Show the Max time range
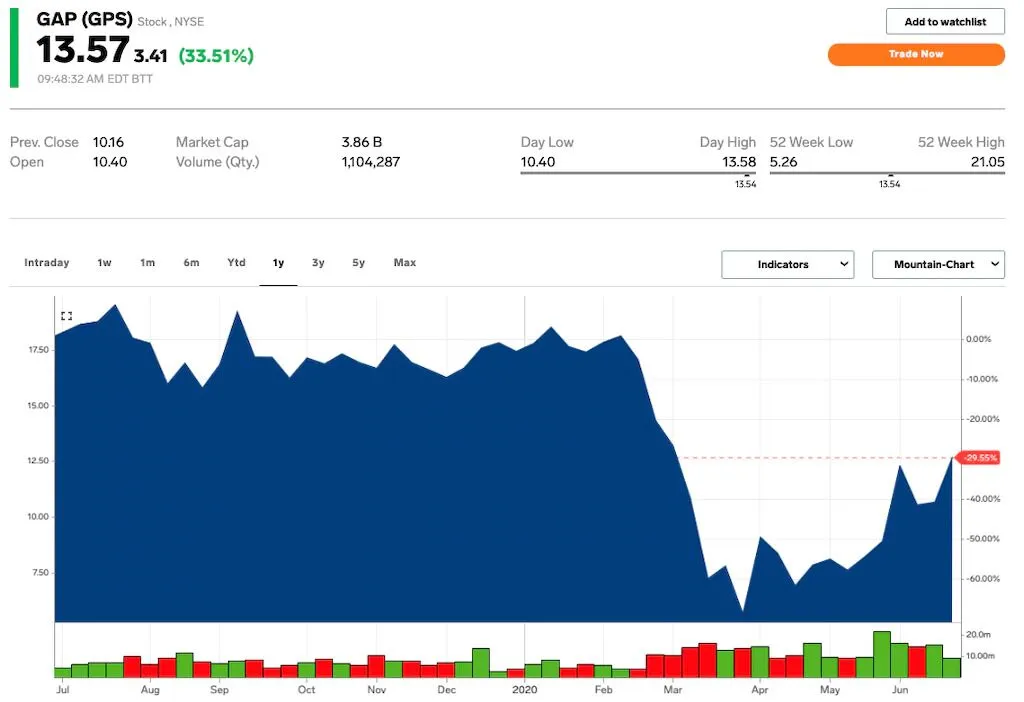 [x=405, y=263]
